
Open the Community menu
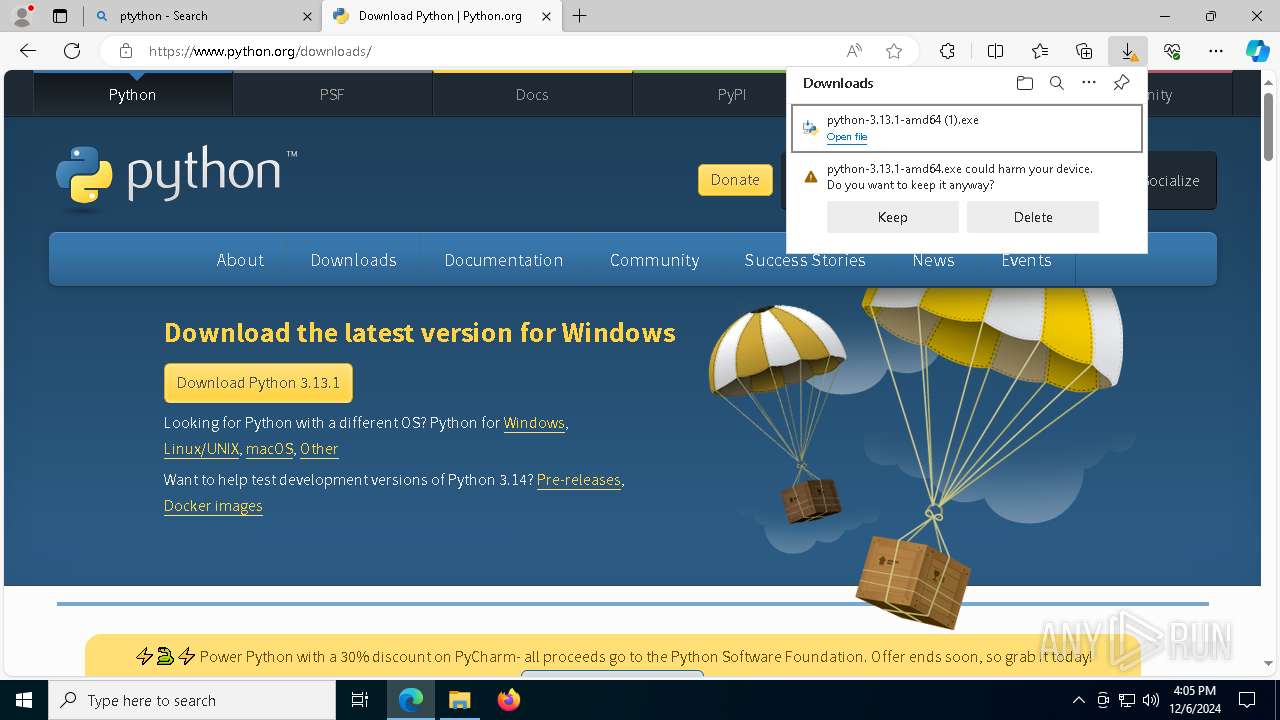point(654,260)
